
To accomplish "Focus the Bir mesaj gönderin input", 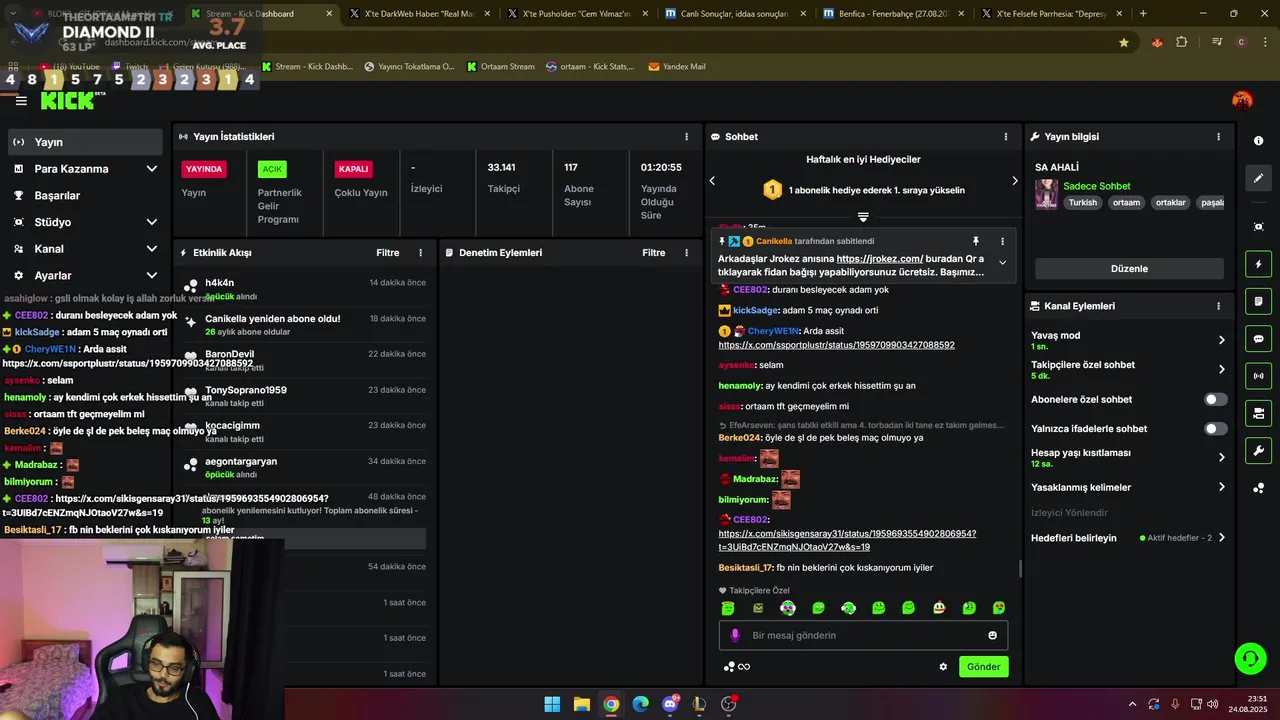I will [863, 635].
